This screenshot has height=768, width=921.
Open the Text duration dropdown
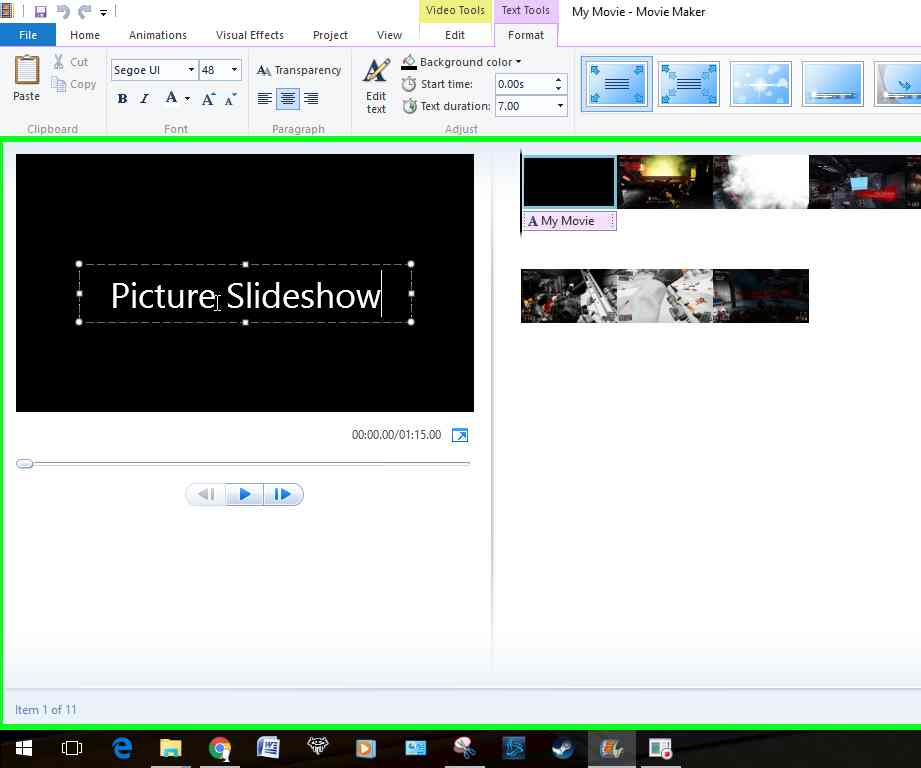559,106
